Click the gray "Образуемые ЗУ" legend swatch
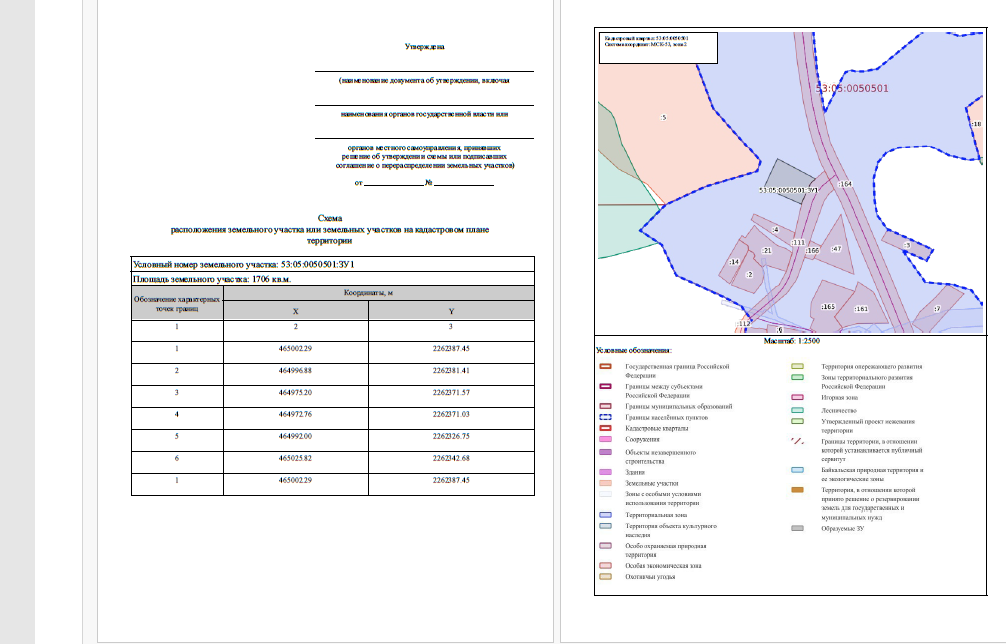The image size is (1006, 644). [x=797, y=529]
